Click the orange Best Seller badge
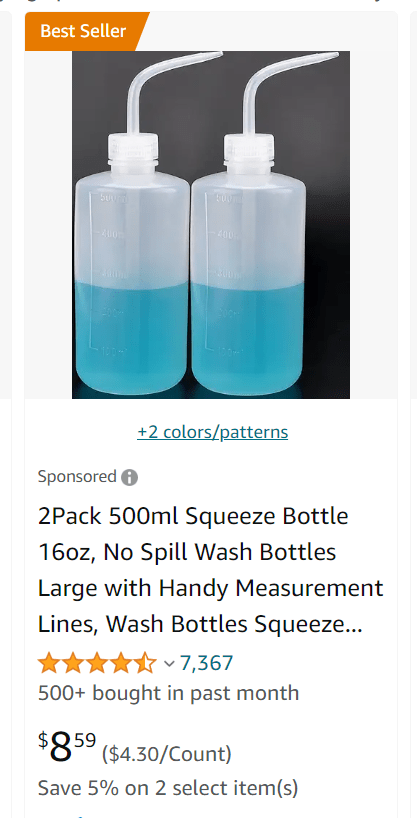This screenshot has width=417, height=818. (84, 31)
